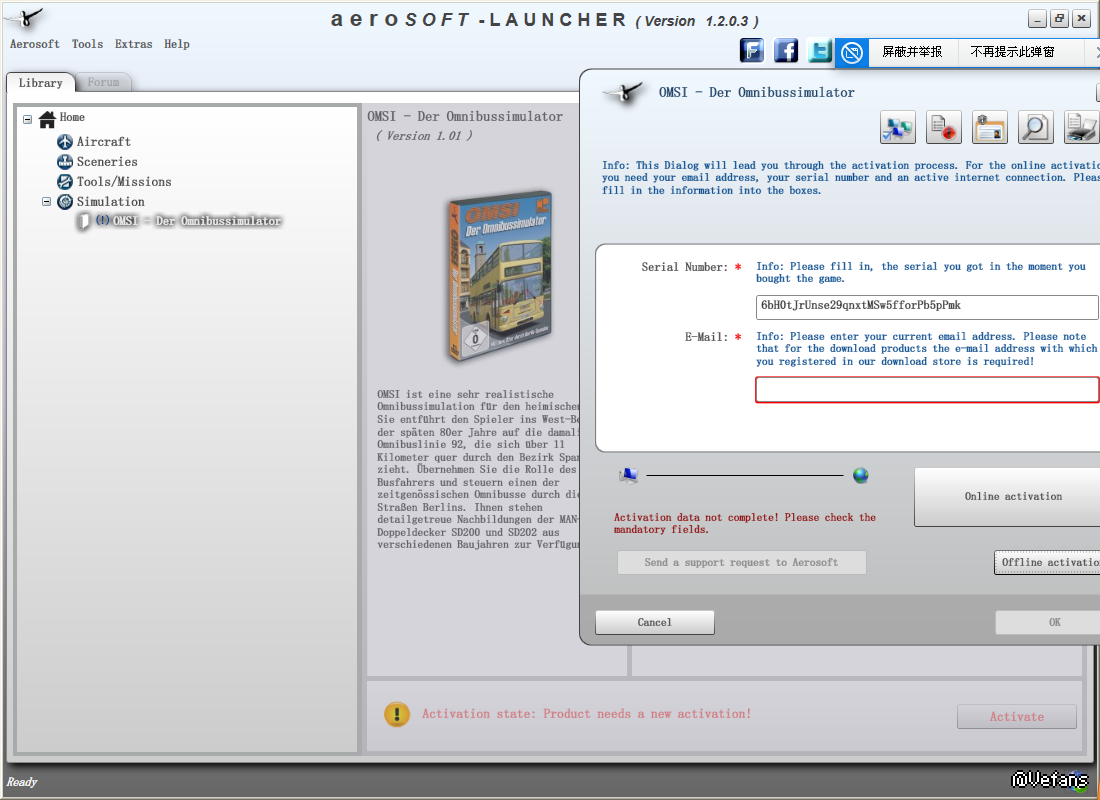Open the Twitter icon link

point(819,51)
